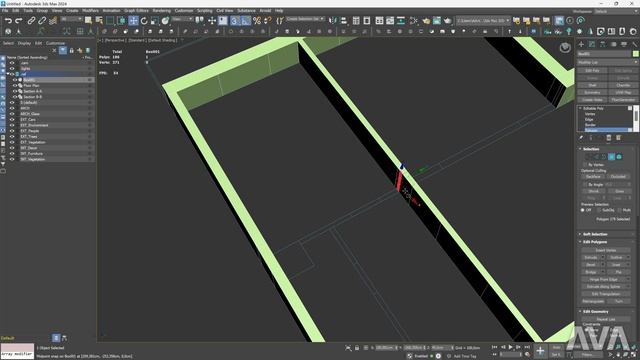Click the Extrude button
The width and height of the screenshot is (640, 360).
(x=591, y=258)
